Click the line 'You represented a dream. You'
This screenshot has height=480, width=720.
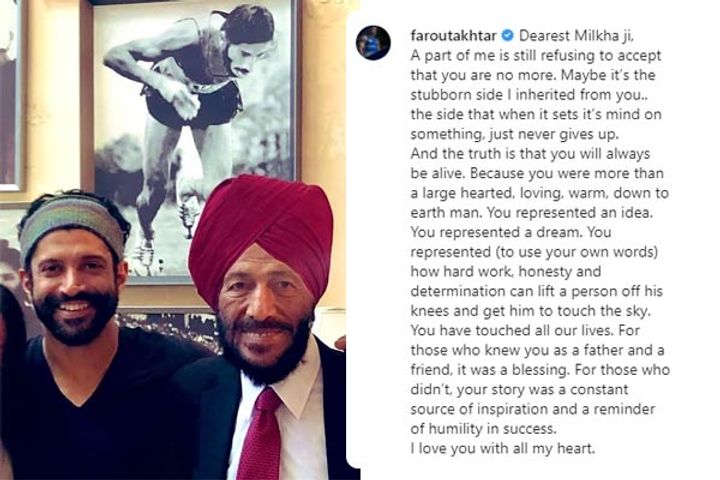point(511,232)
